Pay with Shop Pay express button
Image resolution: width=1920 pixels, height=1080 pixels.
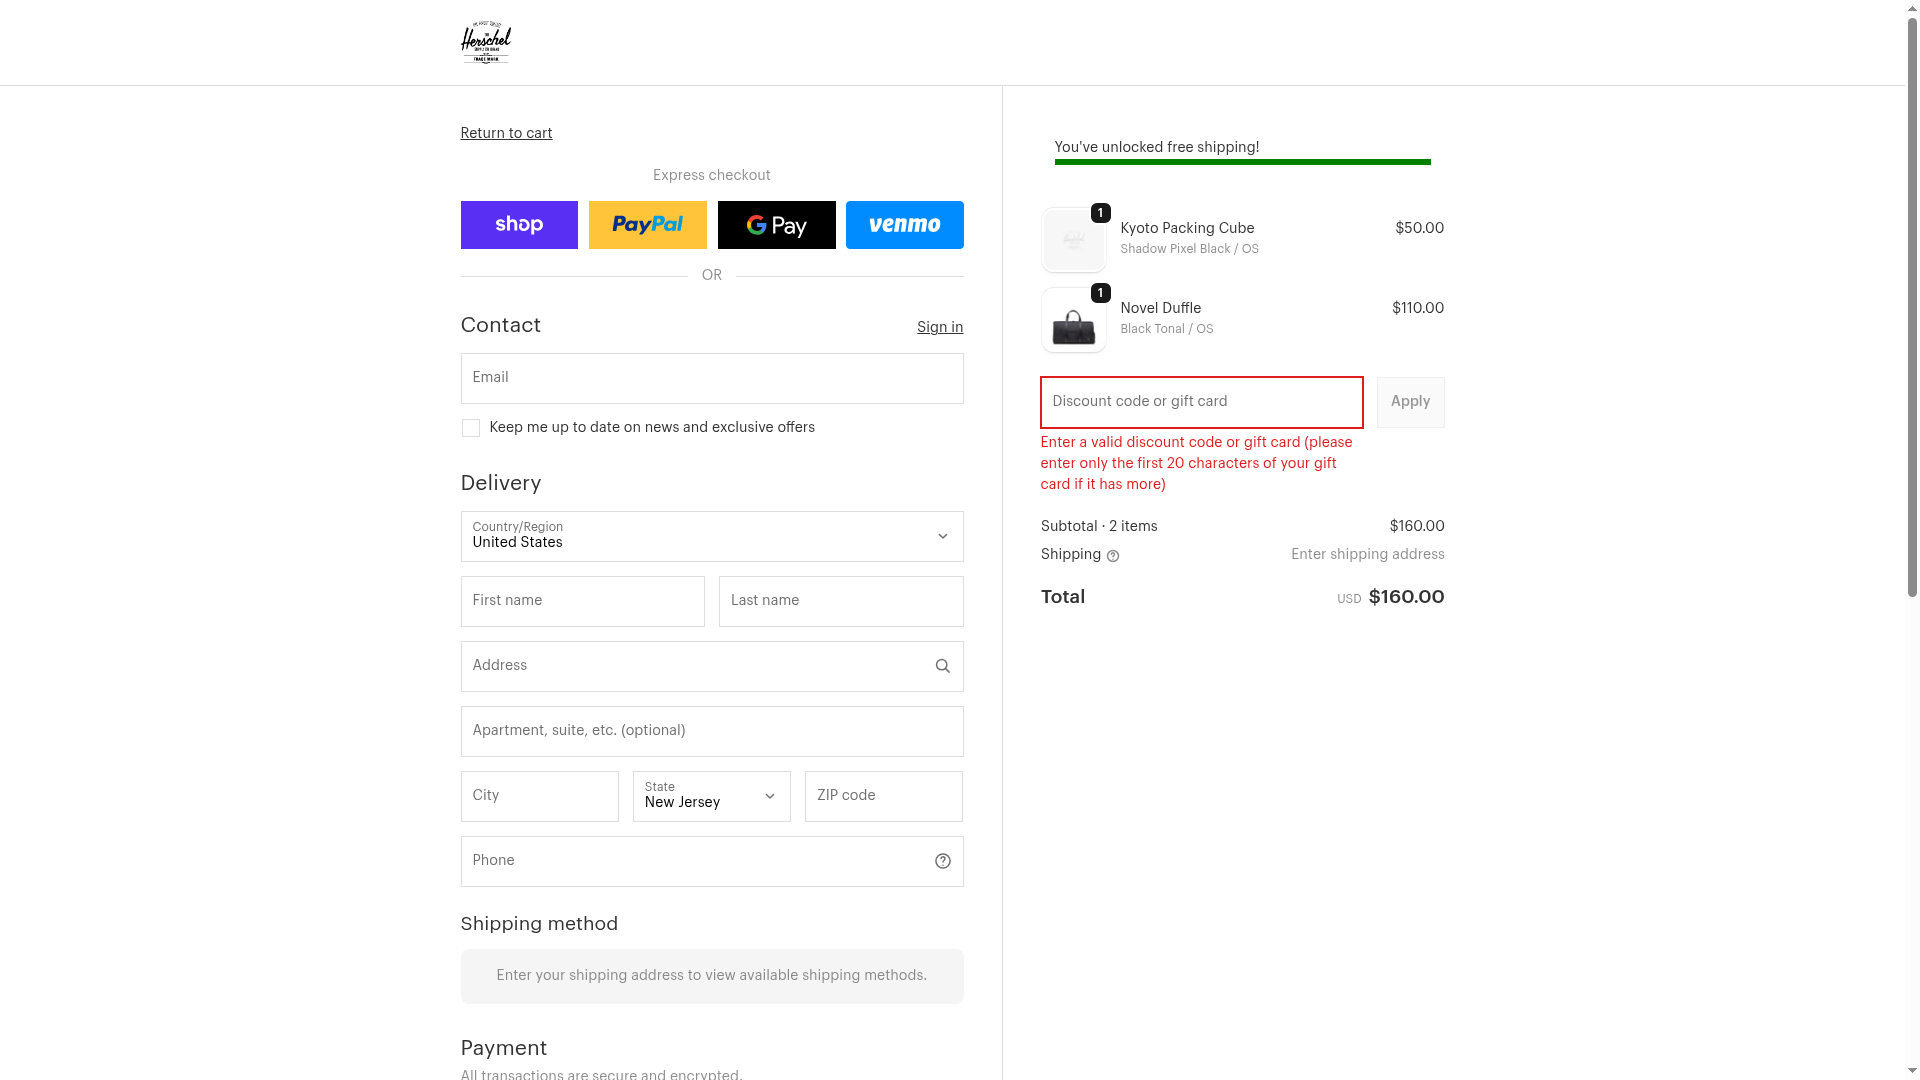[519, 225]
